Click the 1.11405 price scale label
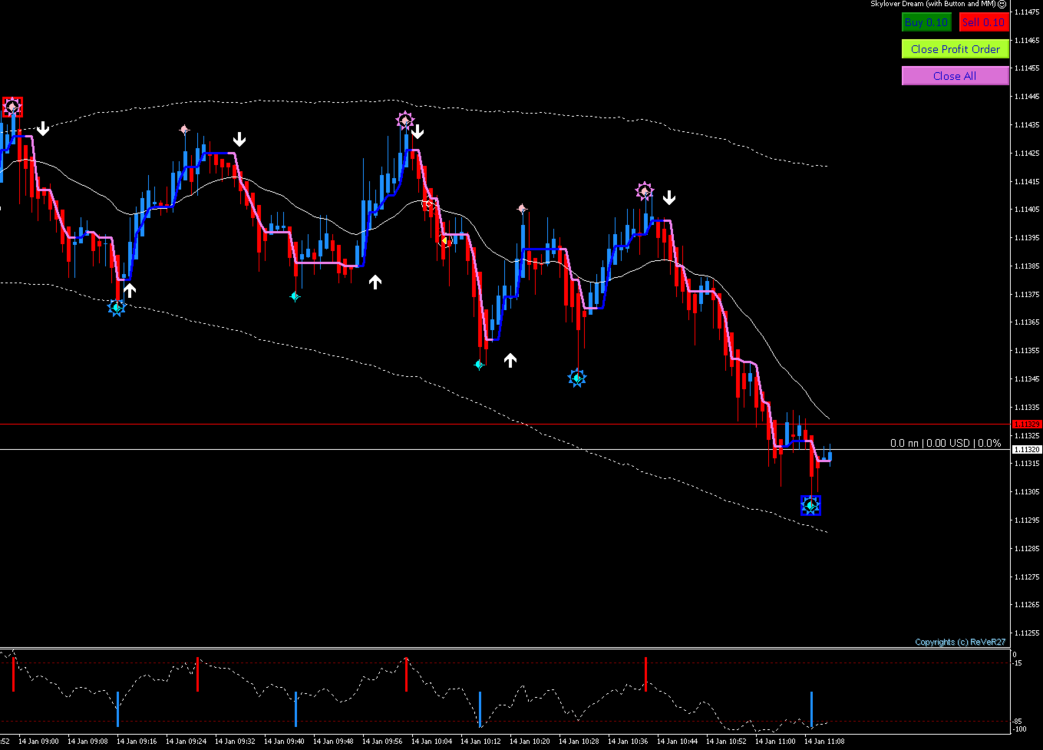The image size is (1043, 750). click(1026, 209)
